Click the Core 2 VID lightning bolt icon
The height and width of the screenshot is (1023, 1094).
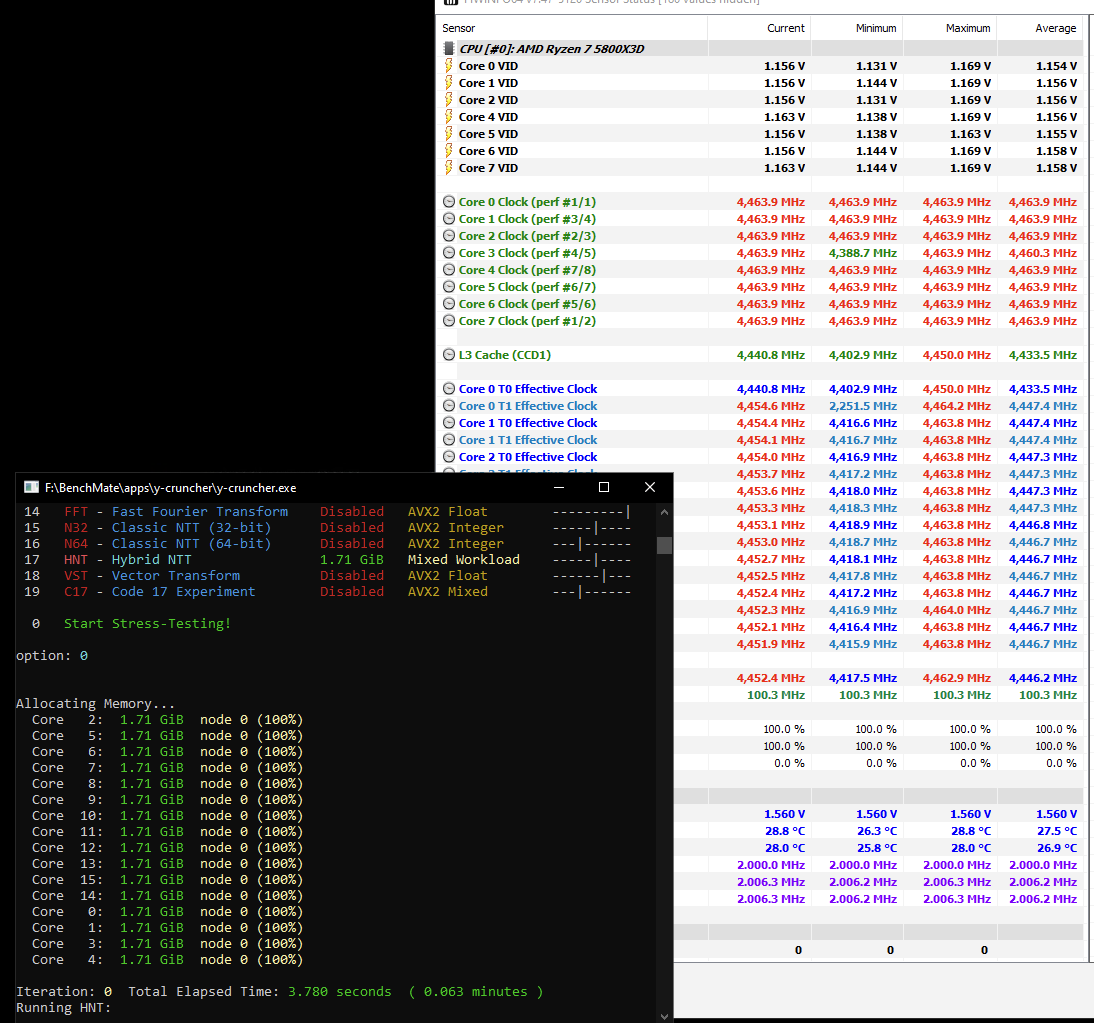(x=449, y=100)
